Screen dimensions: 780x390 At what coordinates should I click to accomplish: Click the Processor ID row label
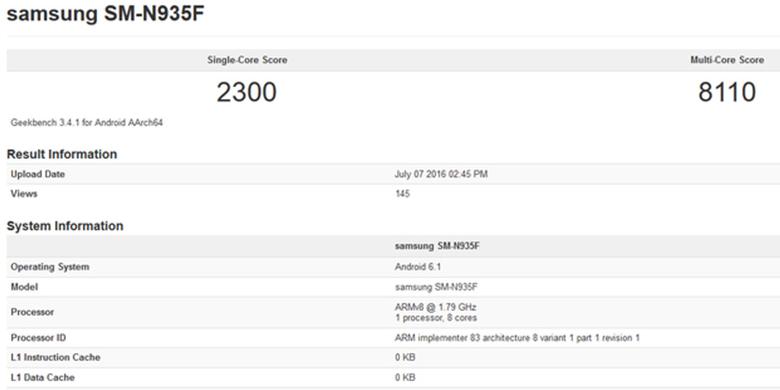tap(38, 338)
